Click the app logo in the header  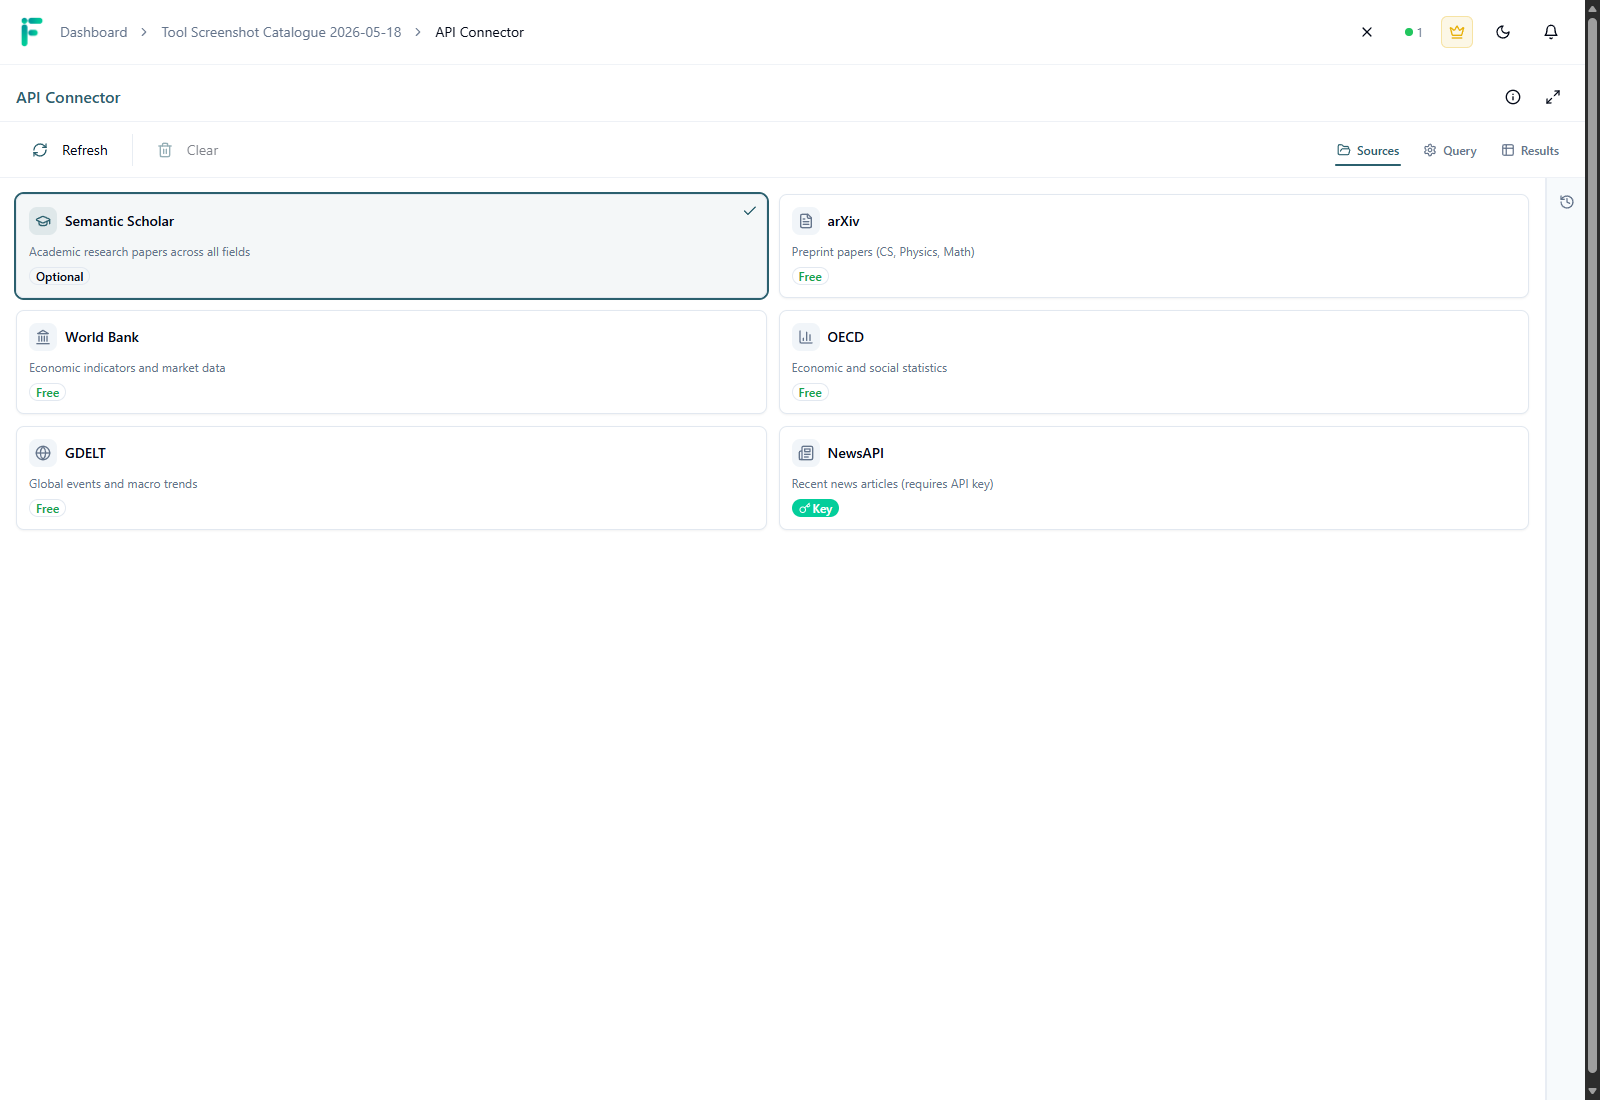[31, 32]
